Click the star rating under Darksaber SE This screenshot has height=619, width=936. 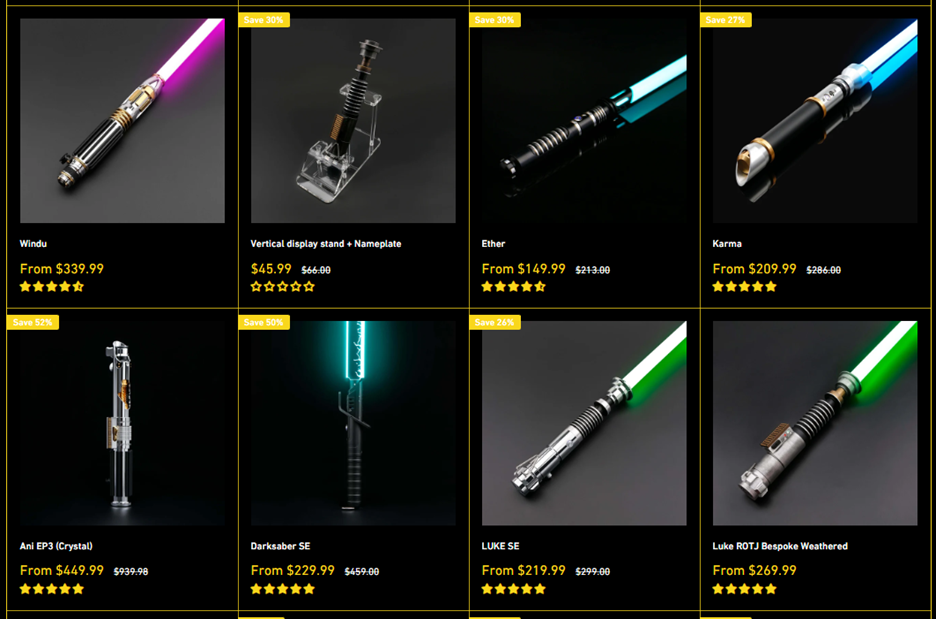point(283,589)
